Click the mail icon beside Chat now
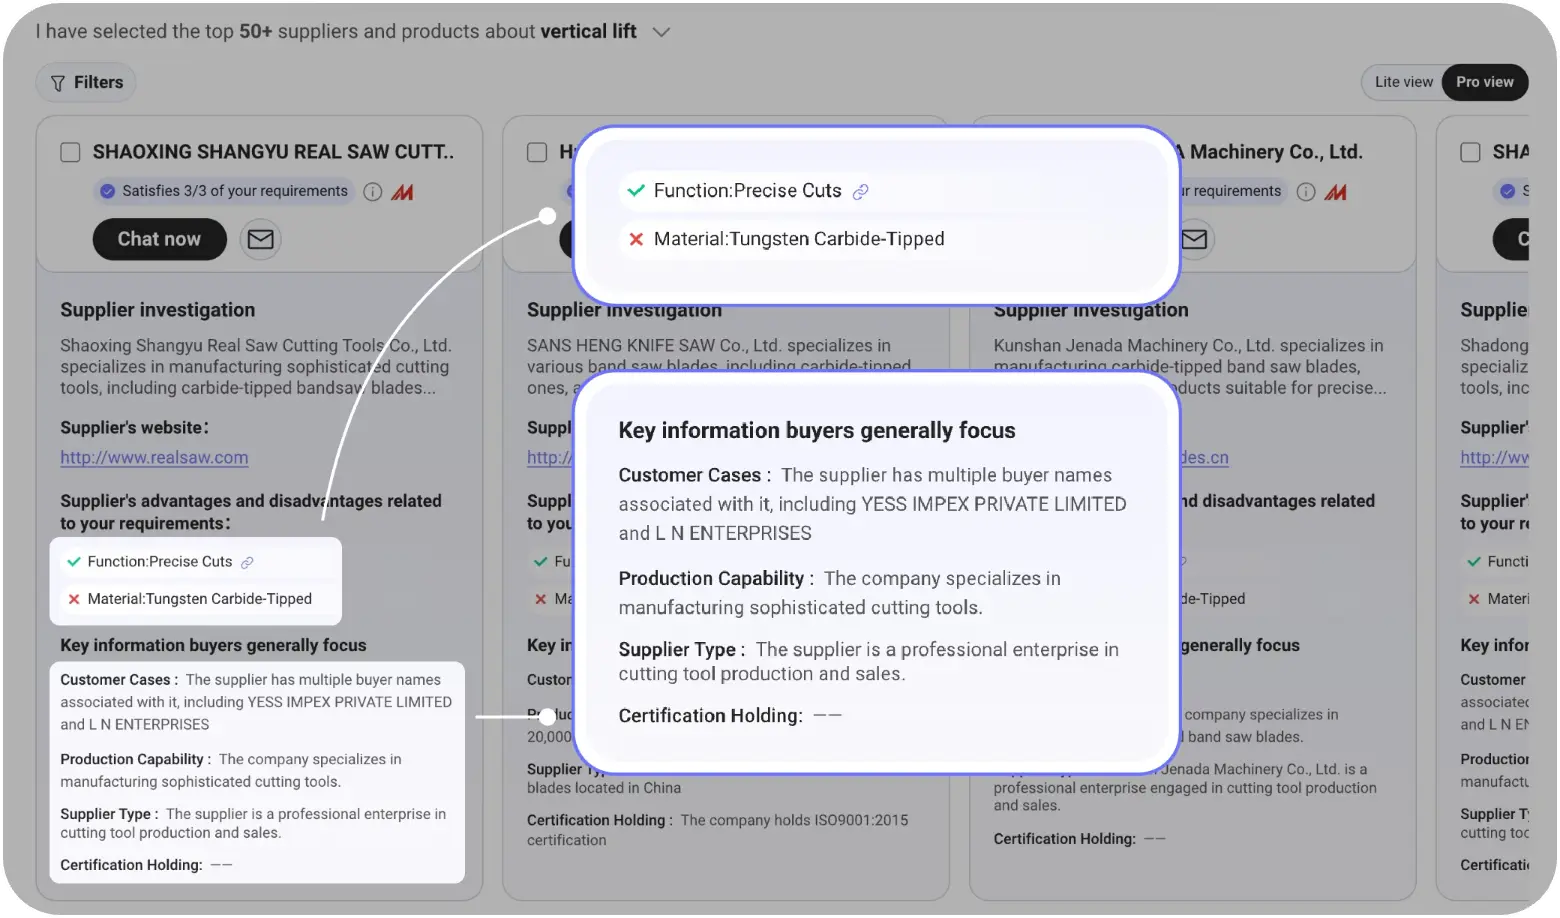Viewport: 1560px width, 918px height. (x=261, y=239)
